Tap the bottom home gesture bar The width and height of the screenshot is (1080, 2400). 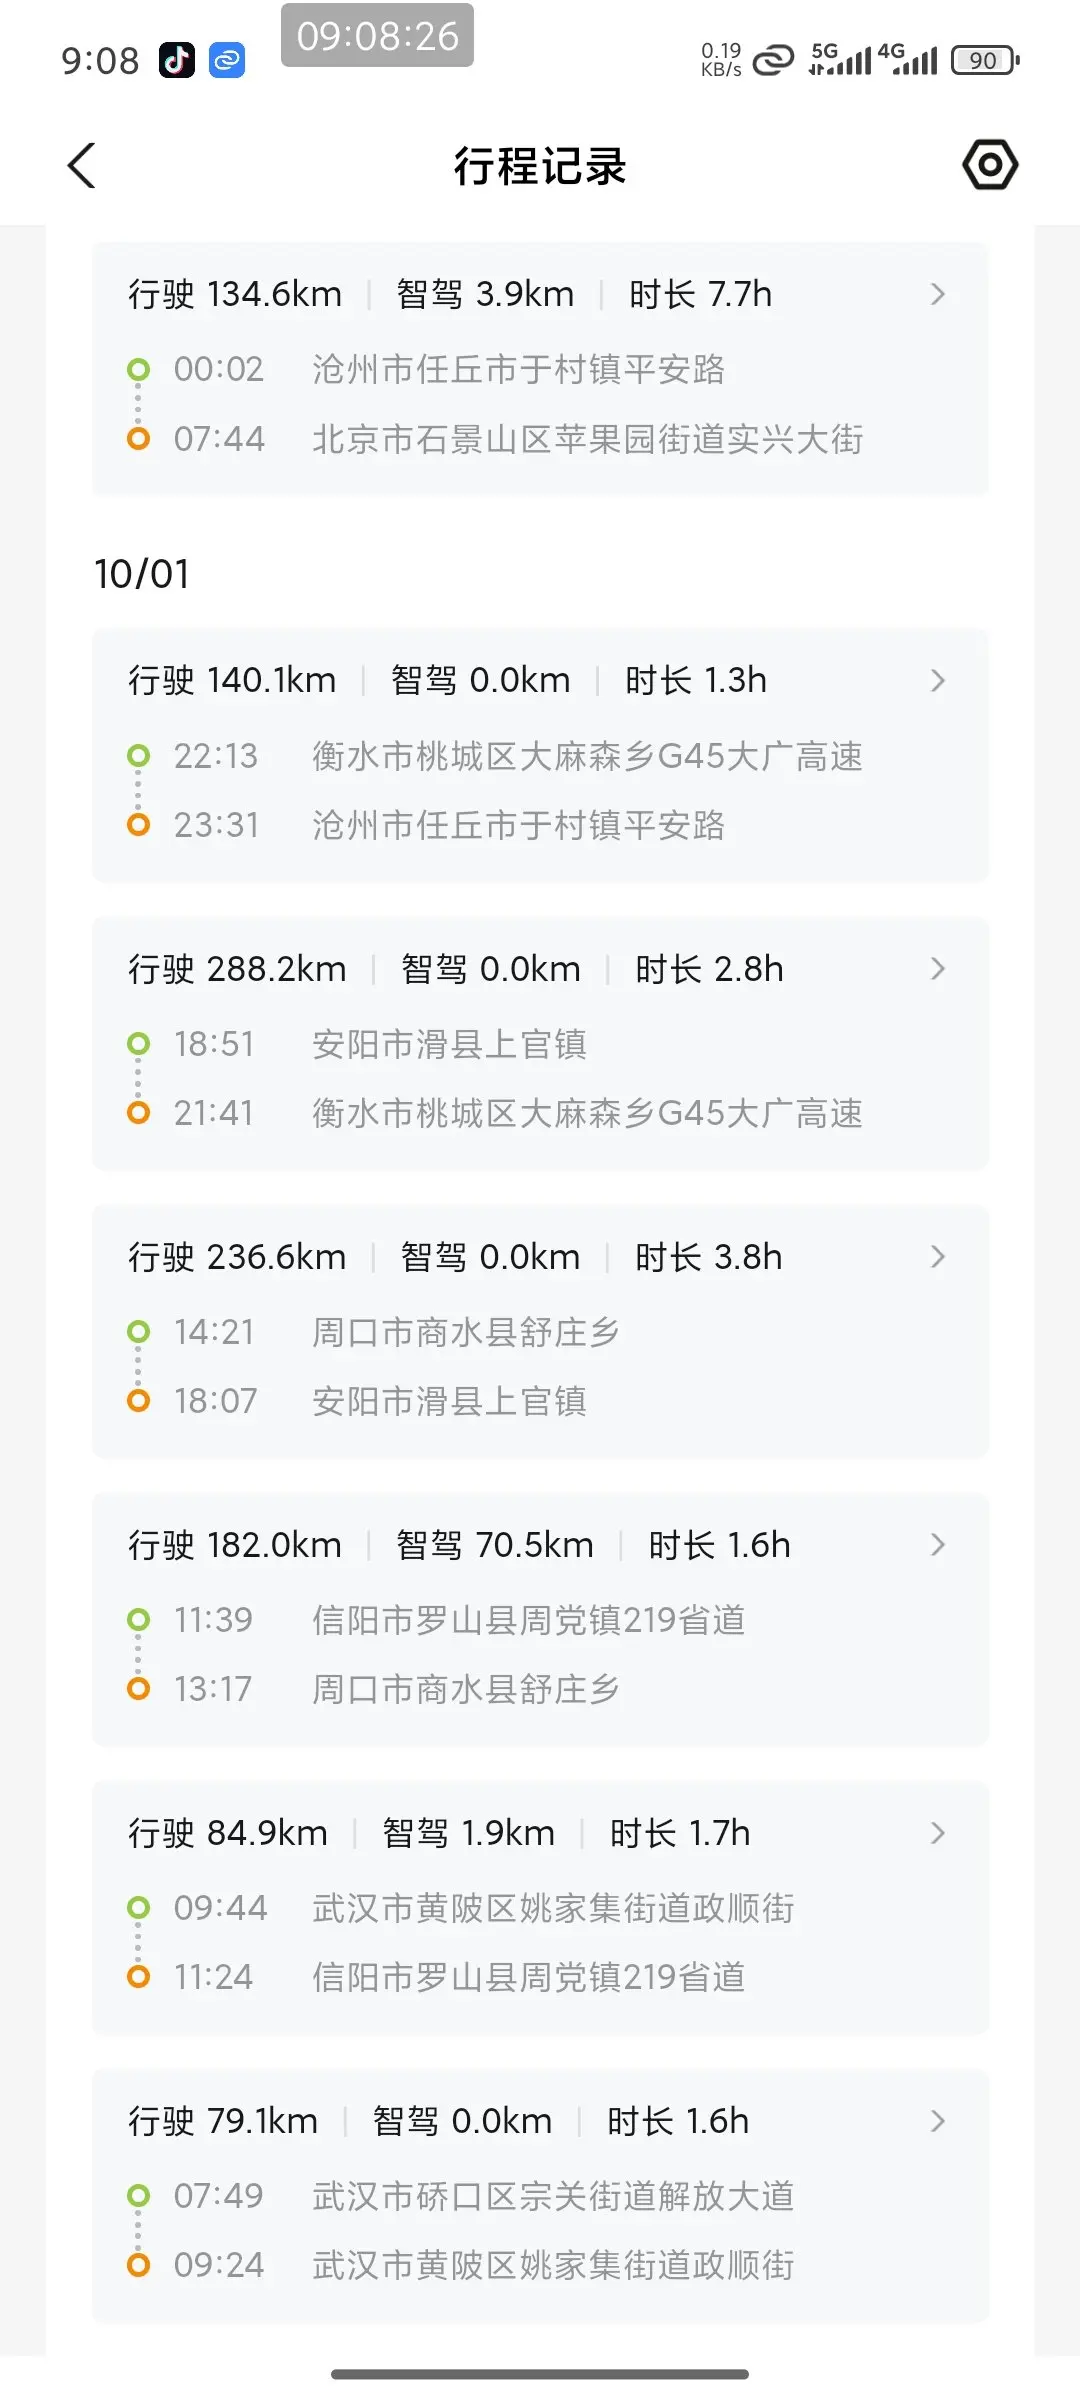(540, 2374)
